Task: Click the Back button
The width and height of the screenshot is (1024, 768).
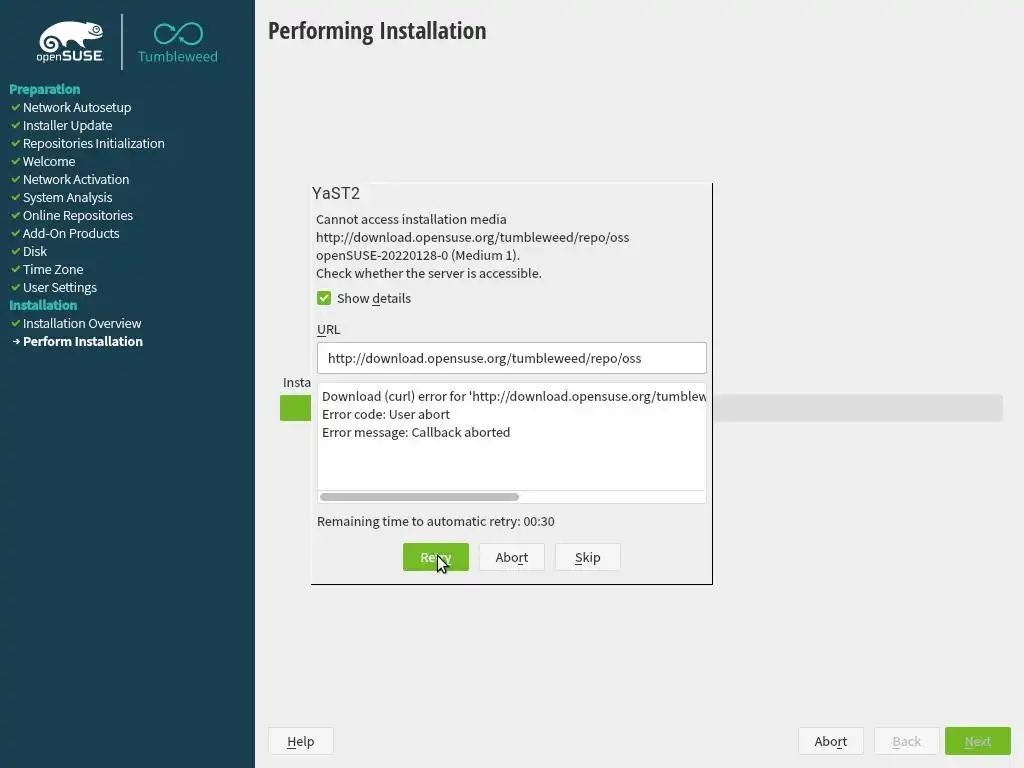Action: click(x=906, y=741)
